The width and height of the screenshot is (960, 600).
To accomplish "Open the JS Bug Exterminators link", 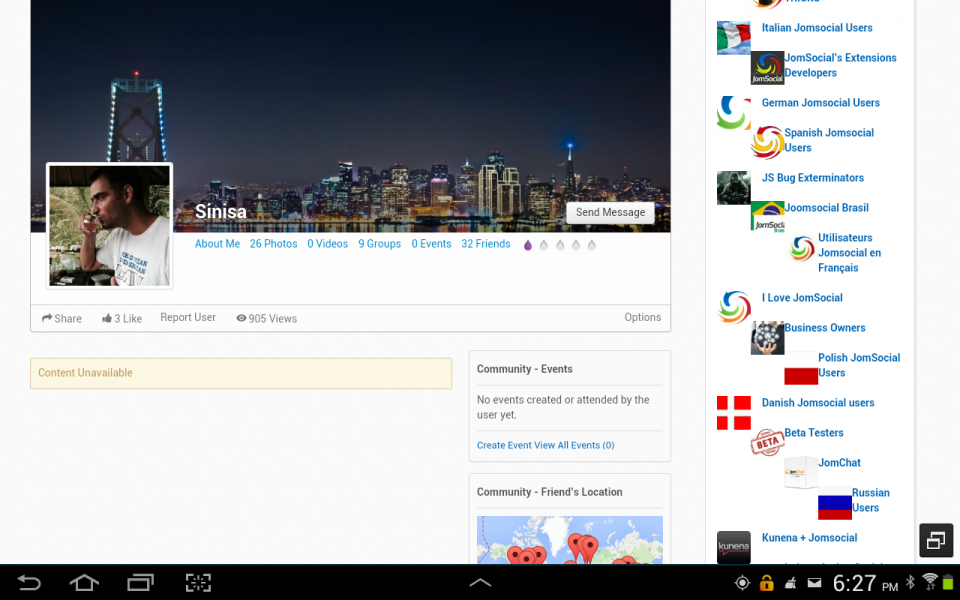I will (812, 178).
